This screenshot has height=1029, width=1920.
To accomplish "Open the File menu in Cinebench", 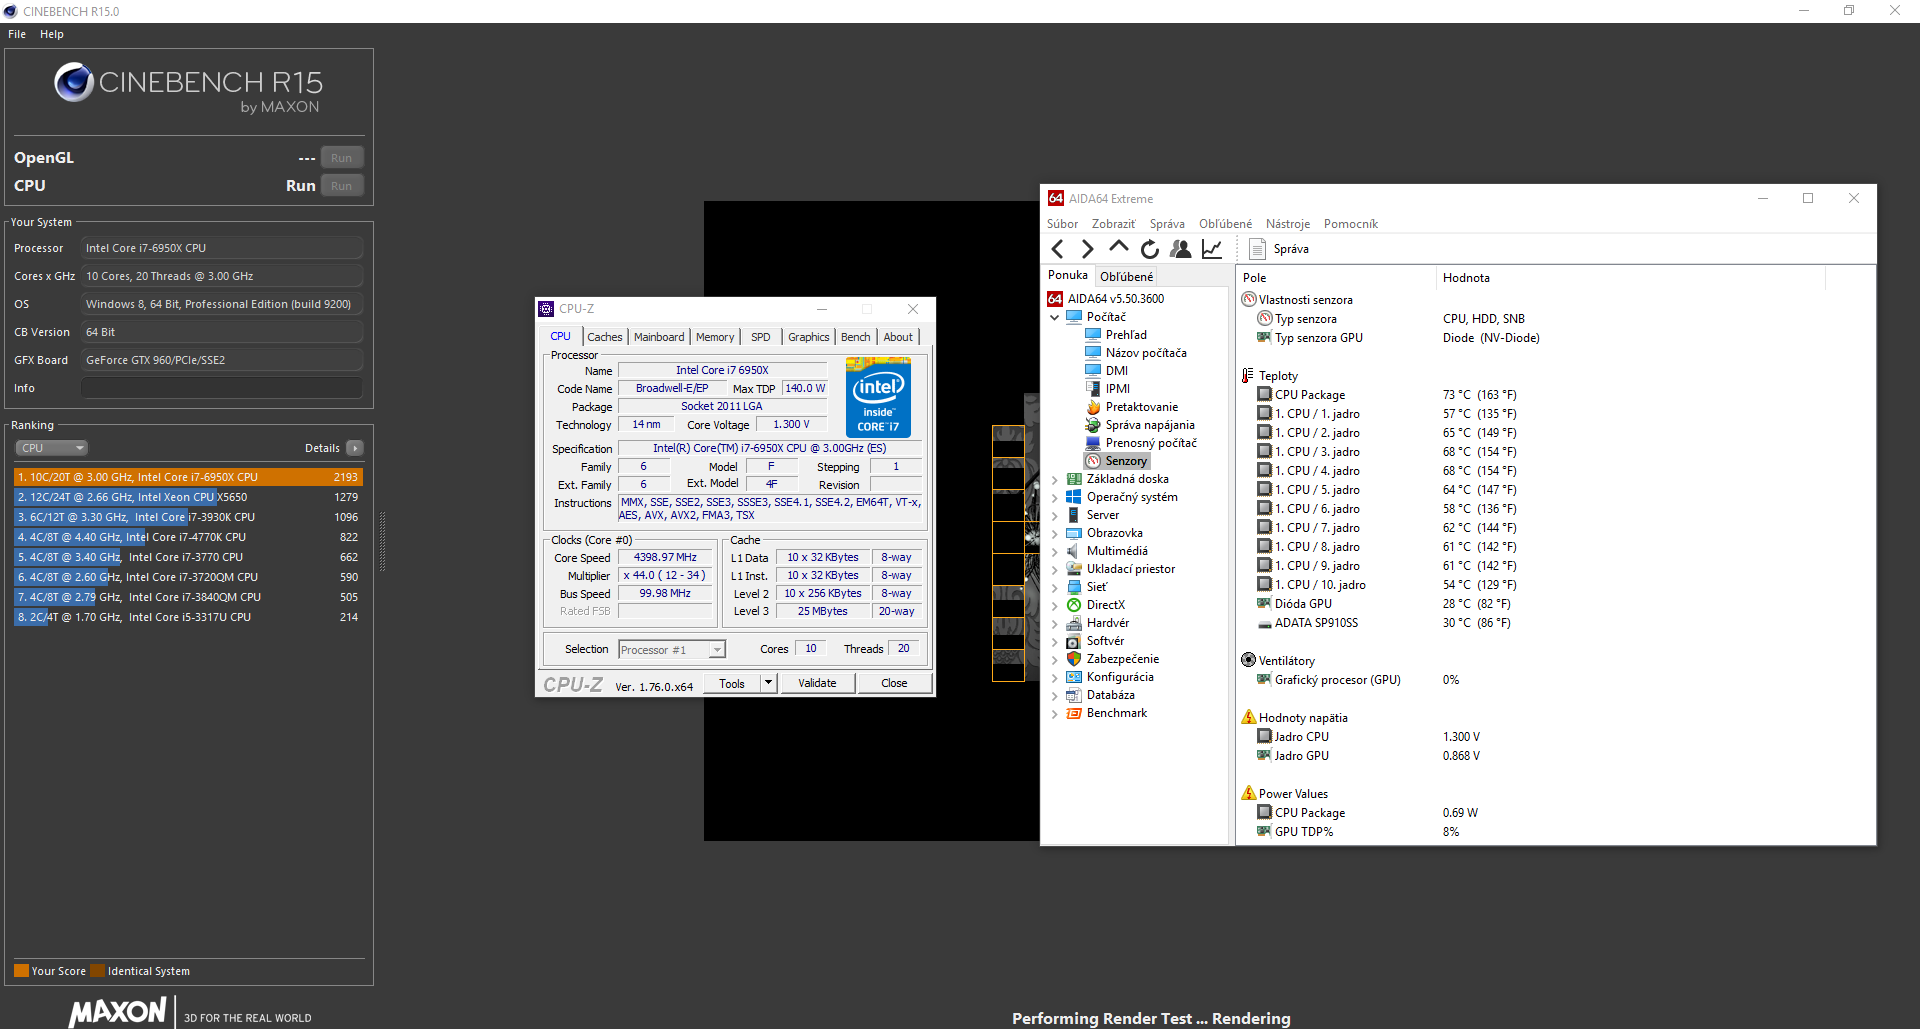I will [x=17, y=34].
